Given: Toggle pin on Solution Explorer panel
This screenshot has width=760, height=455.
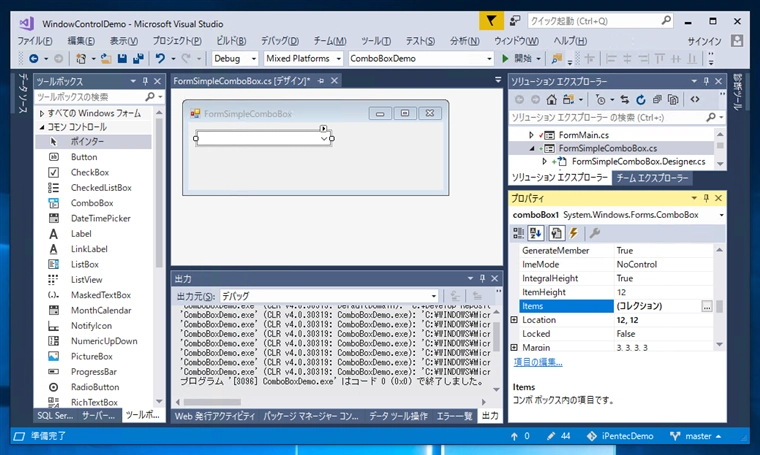Looking at the screenshot, I should pos(706,81).
